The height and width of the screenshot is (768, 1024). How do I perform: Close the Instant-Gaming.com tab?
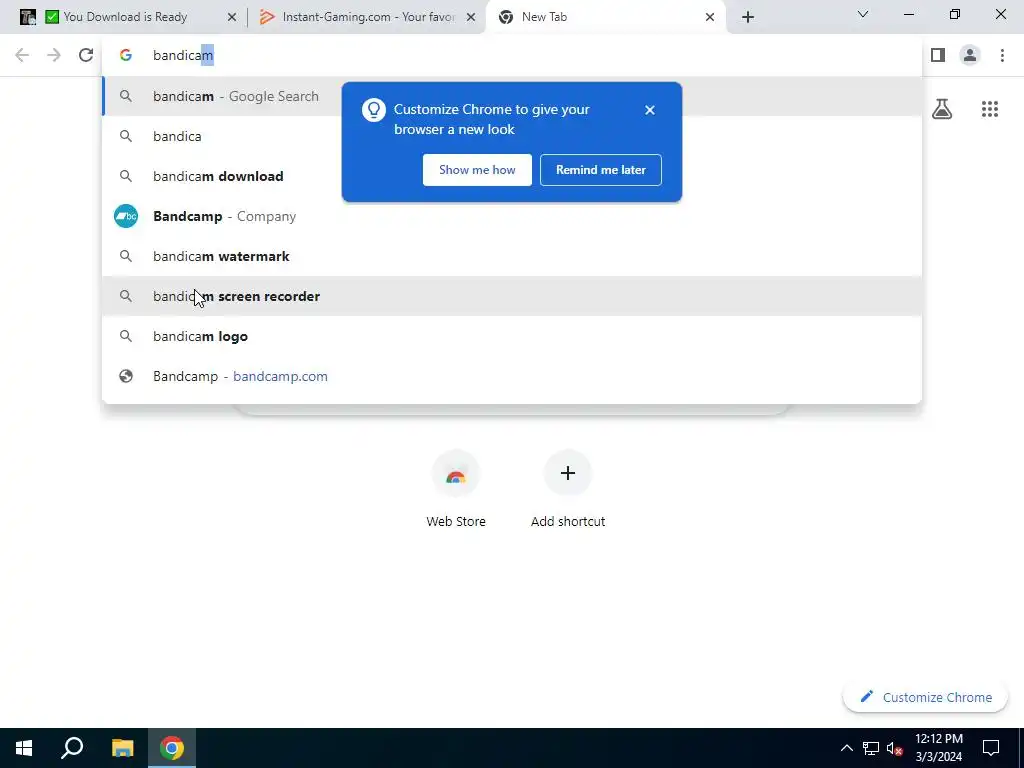(471, 17)
